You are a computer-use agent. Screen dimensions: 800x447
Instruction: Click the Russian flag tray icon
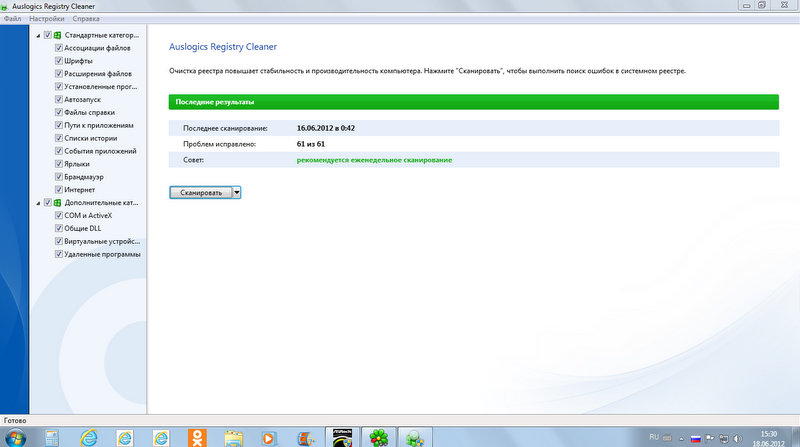[x=695, y=438]
